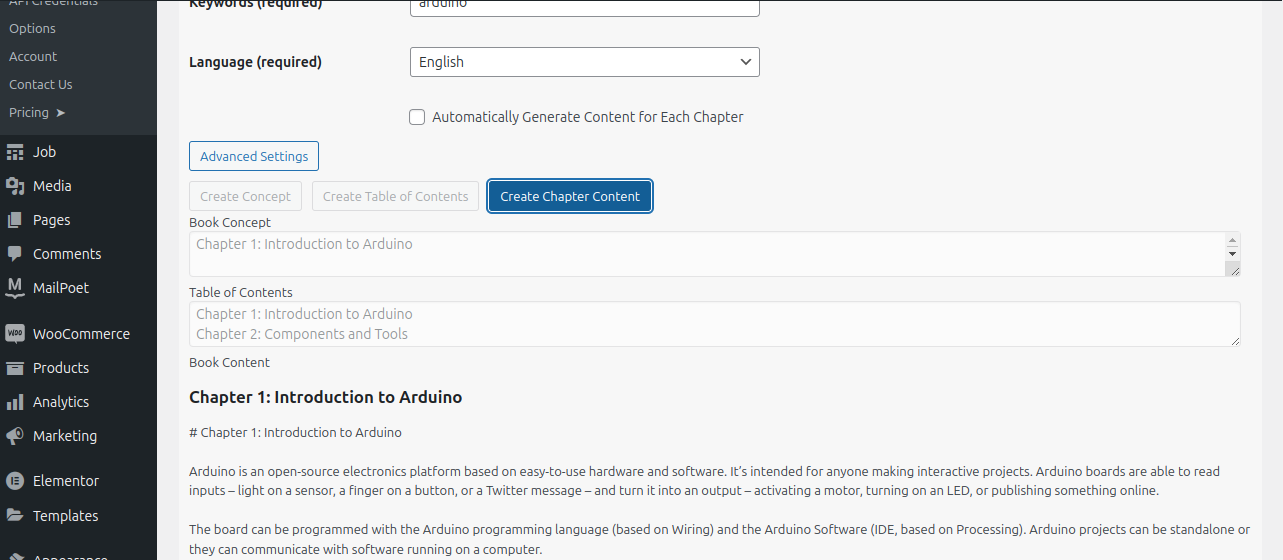Open the Language dropdown showing English

point(584,62)
